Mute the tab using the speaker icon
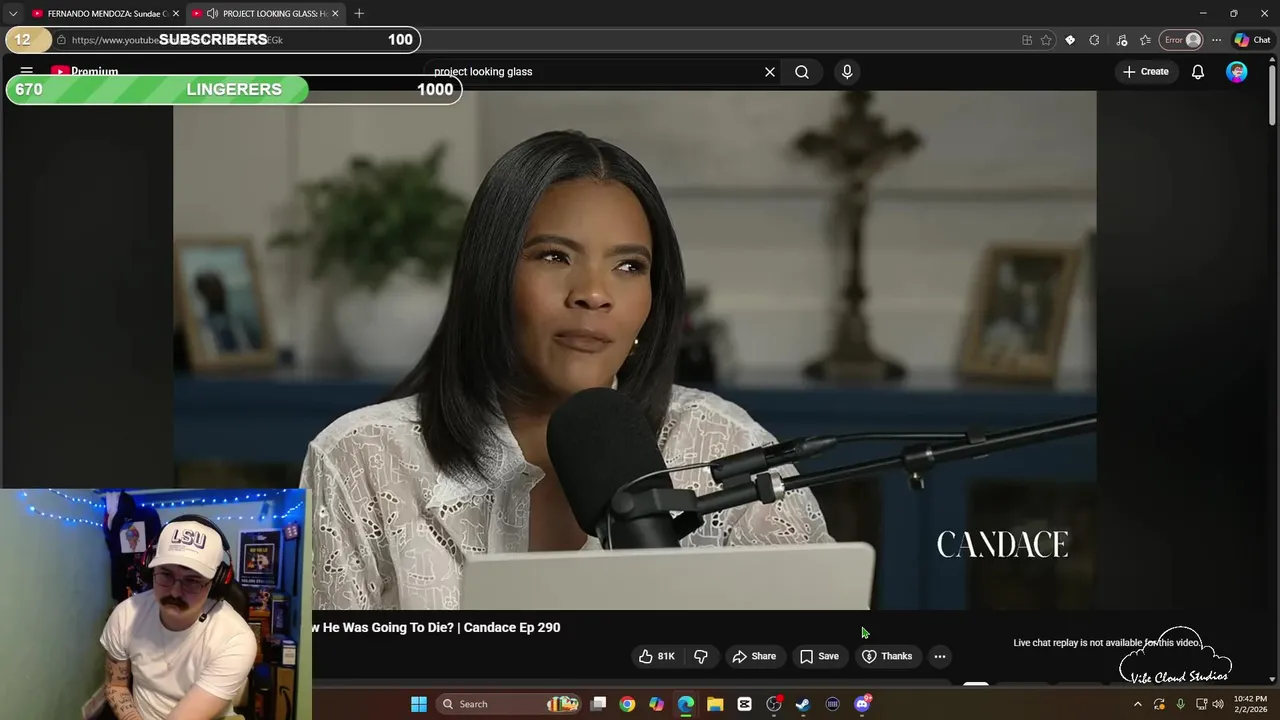This screenshot has height=720, width=1280. click(x=212, y=13)
